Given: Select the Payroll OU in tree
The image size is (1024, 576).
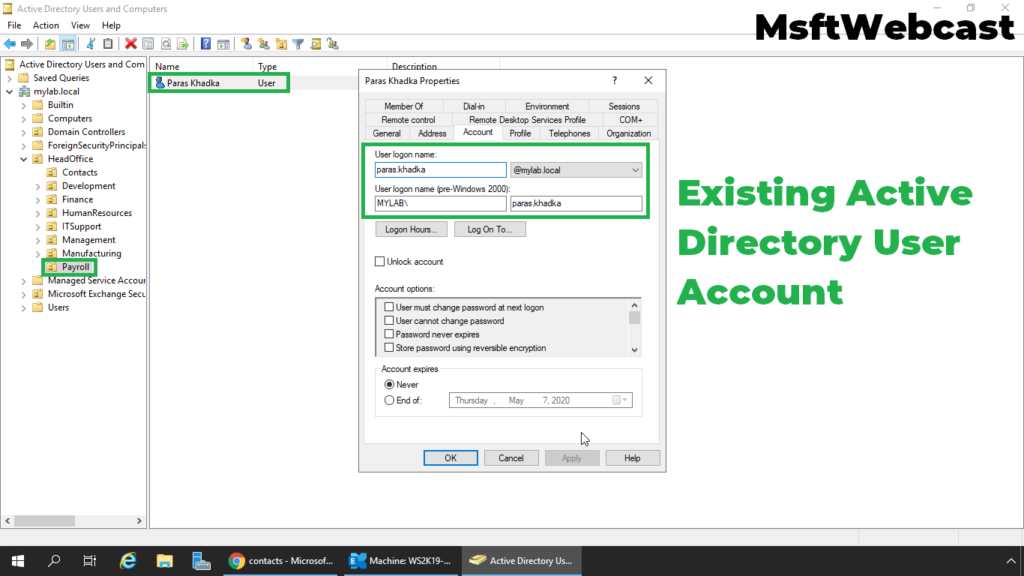Looking at the screenshot, I should (x=76, y=266).
